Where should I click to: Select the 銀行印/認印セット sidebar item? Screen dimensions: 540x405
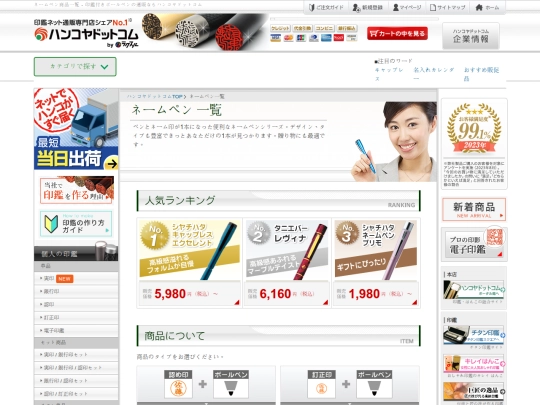[x=76, y=381]
